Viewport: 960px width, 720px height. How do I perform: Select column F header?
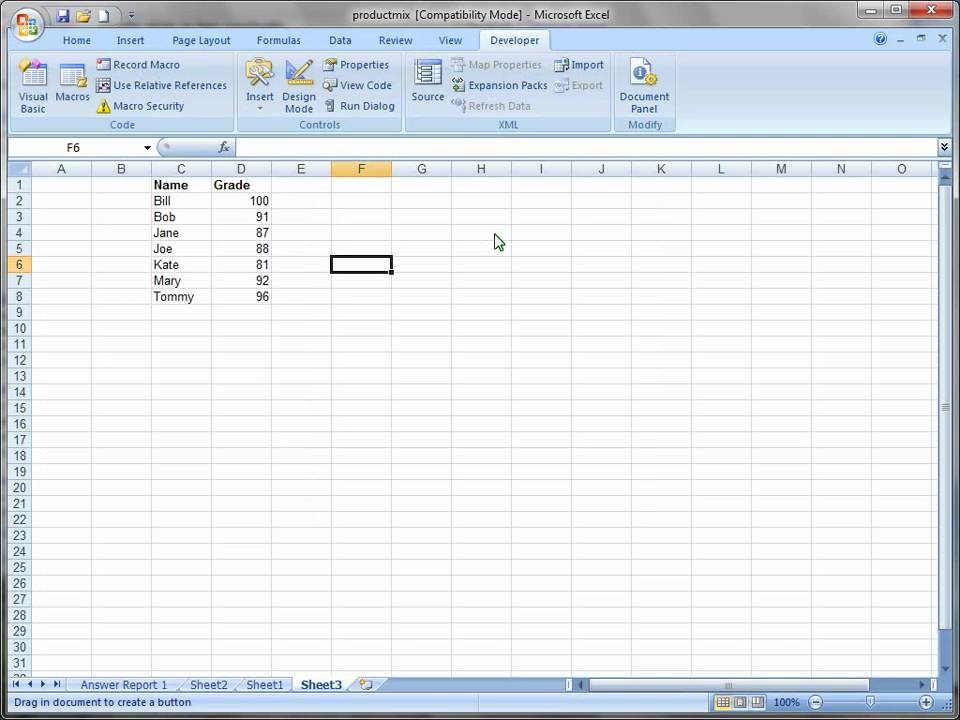click(x=361, y=169)
